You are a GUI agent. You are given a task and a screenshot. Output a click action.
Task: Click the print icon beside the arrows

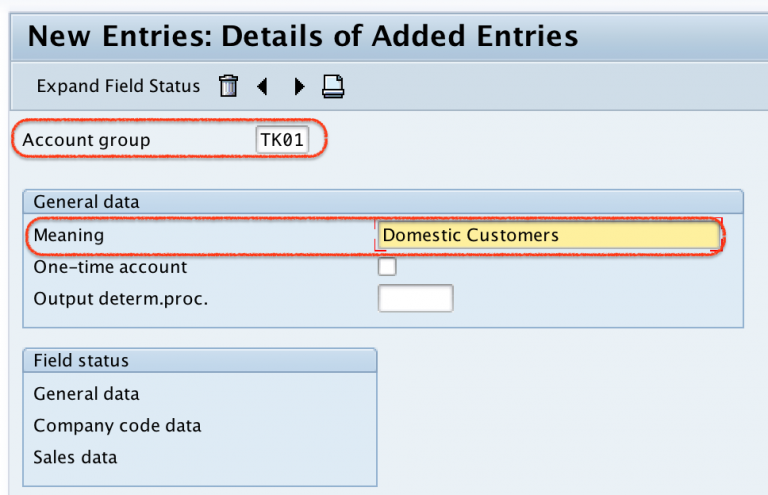click(x=333, y=87)
